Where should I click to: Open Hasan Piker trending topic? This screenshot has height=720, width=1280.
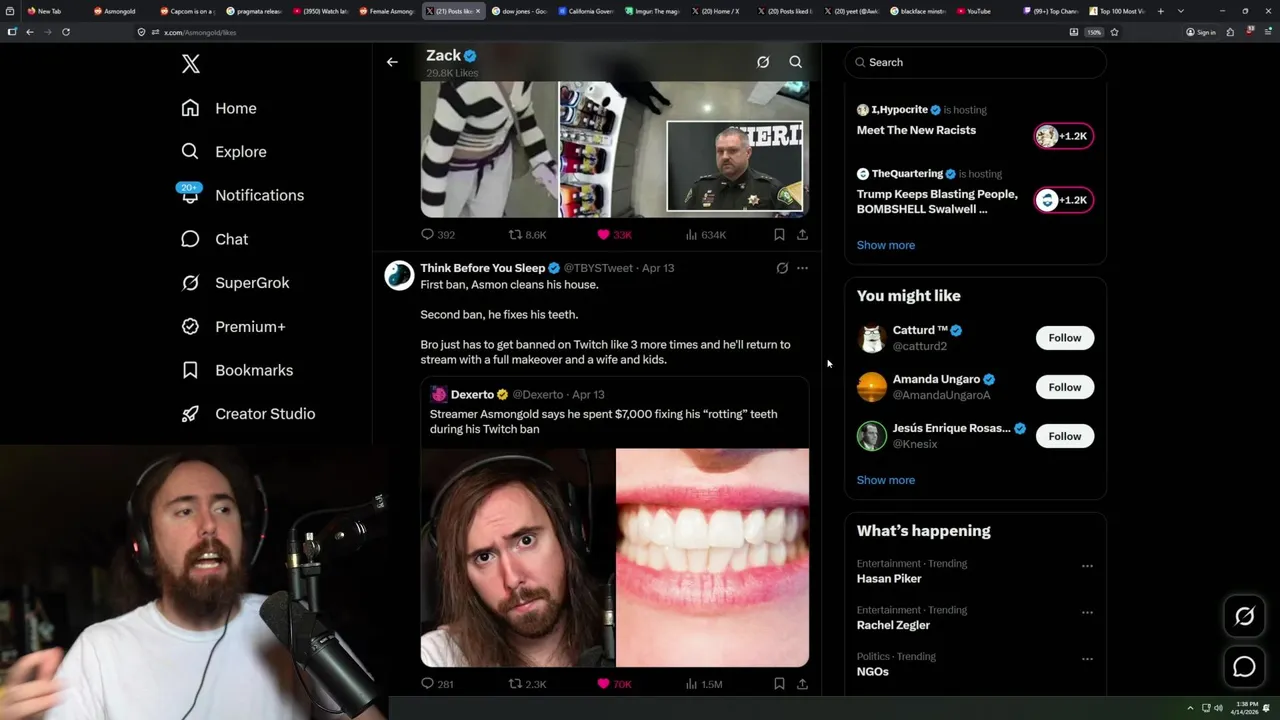pyautogui.click(x=889, y=579)
